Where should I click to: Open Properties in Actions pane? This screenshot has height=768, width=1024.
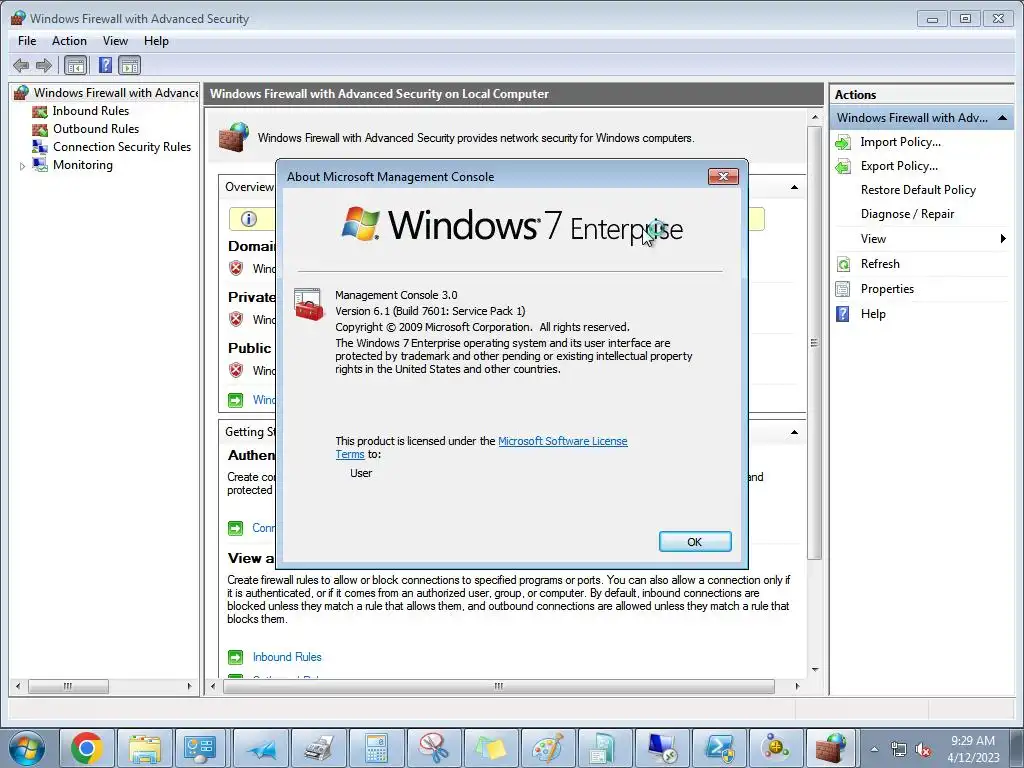[887, 289]
